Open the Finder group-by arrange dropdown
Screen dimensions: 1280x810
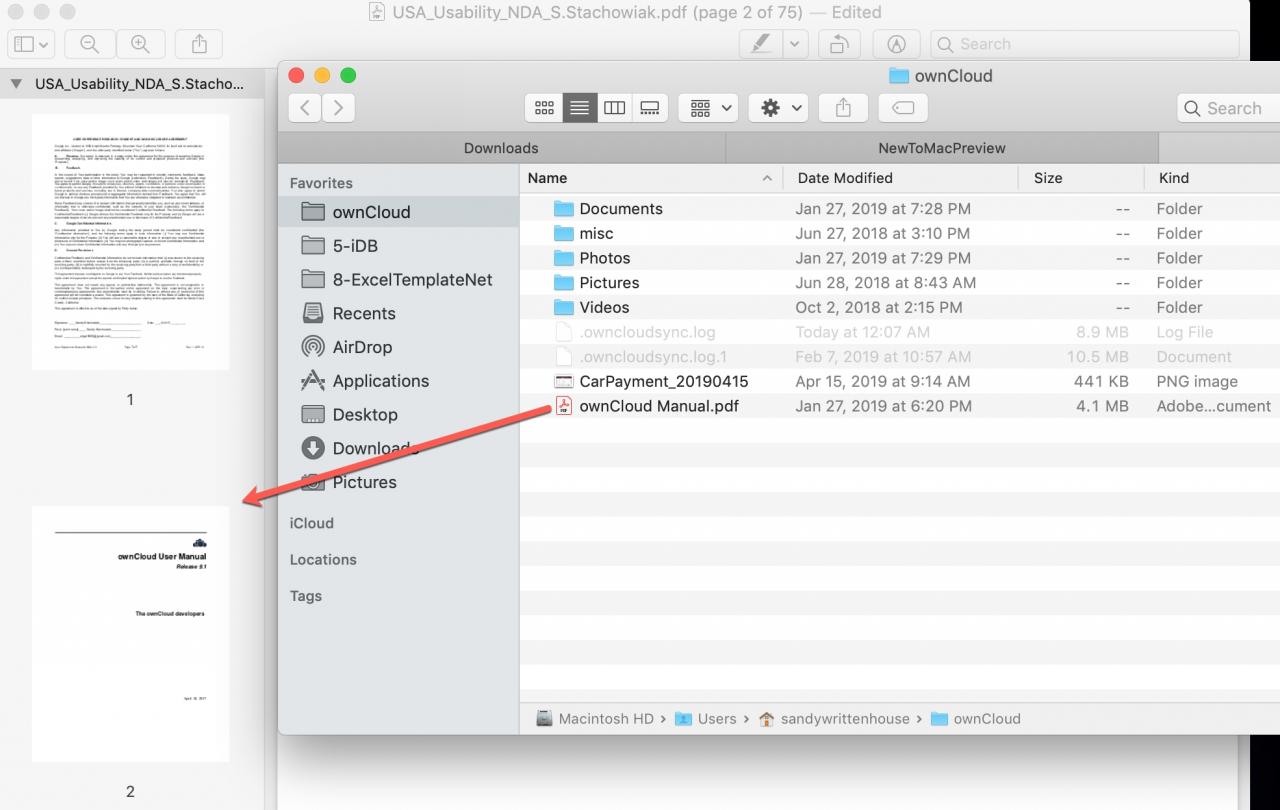pos(708,108)
